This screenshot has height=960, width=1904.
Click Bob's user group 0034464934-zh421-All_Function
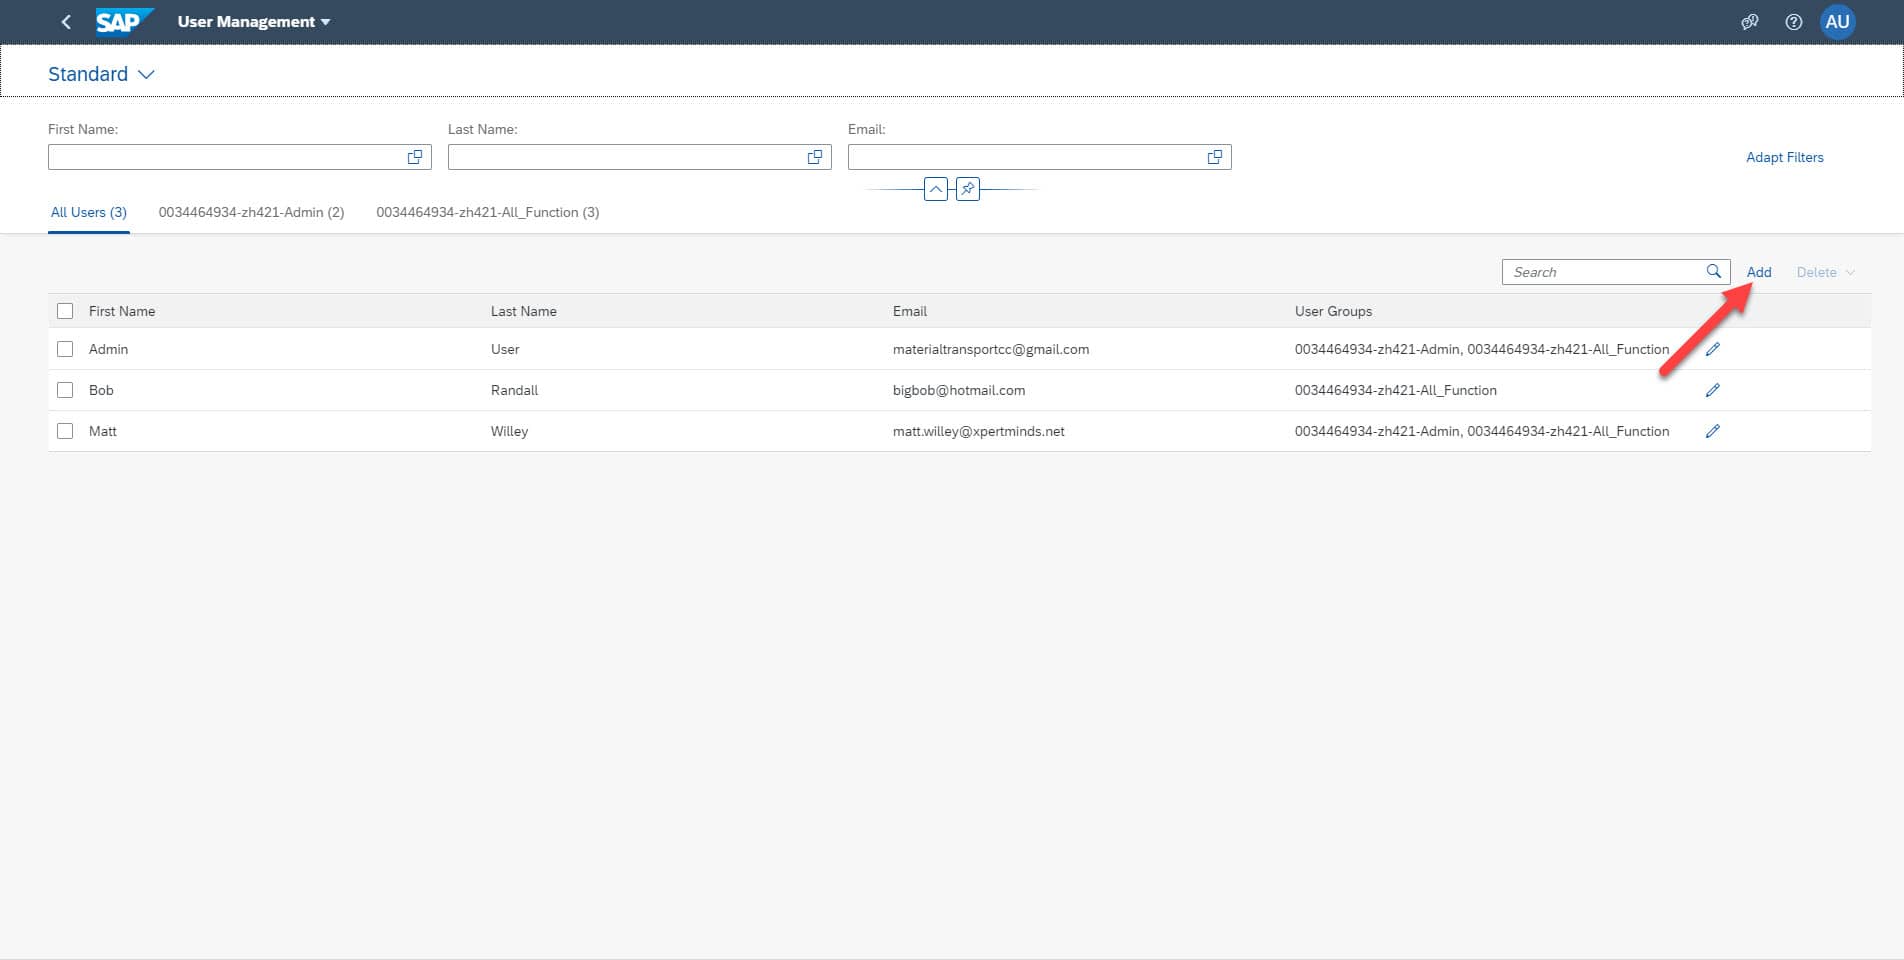click(x=1396, y=390)
